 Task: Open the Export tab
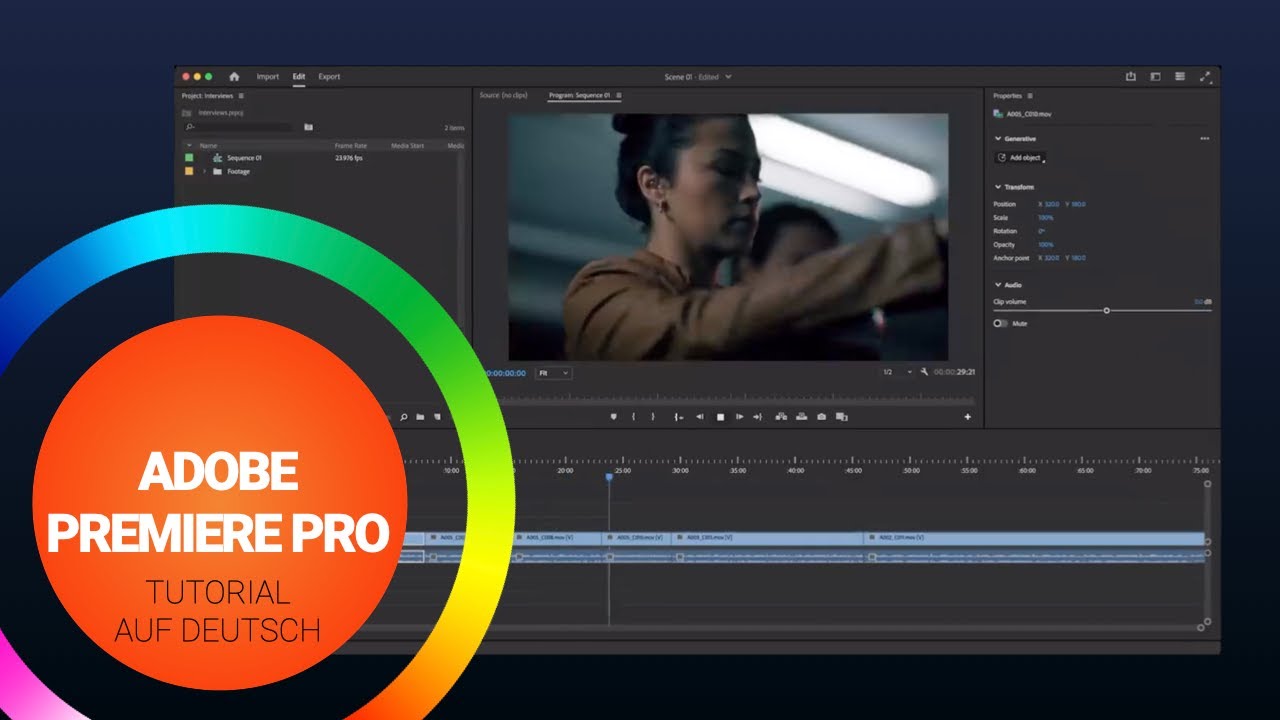pyautogui.click(x=329, y=76)
